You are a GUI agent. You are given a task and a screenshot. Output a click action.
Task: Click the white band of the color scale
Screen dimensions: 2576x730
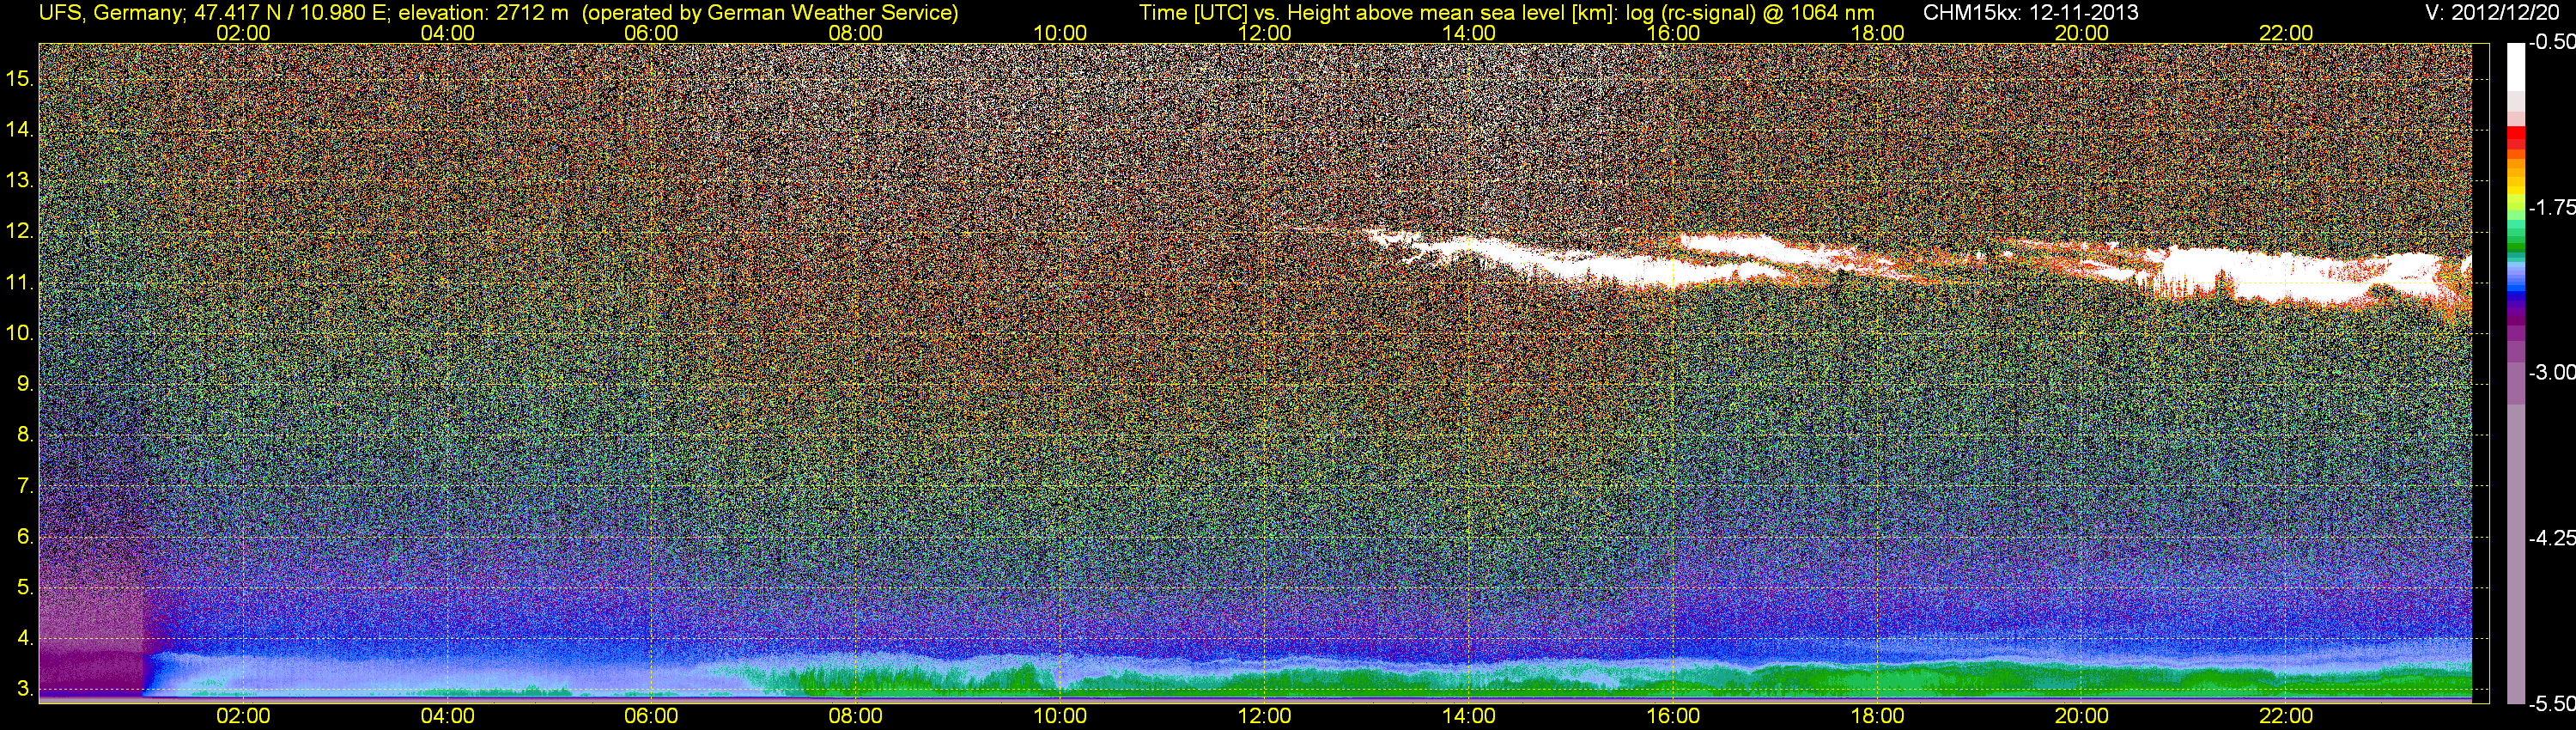pos(2516,66)
